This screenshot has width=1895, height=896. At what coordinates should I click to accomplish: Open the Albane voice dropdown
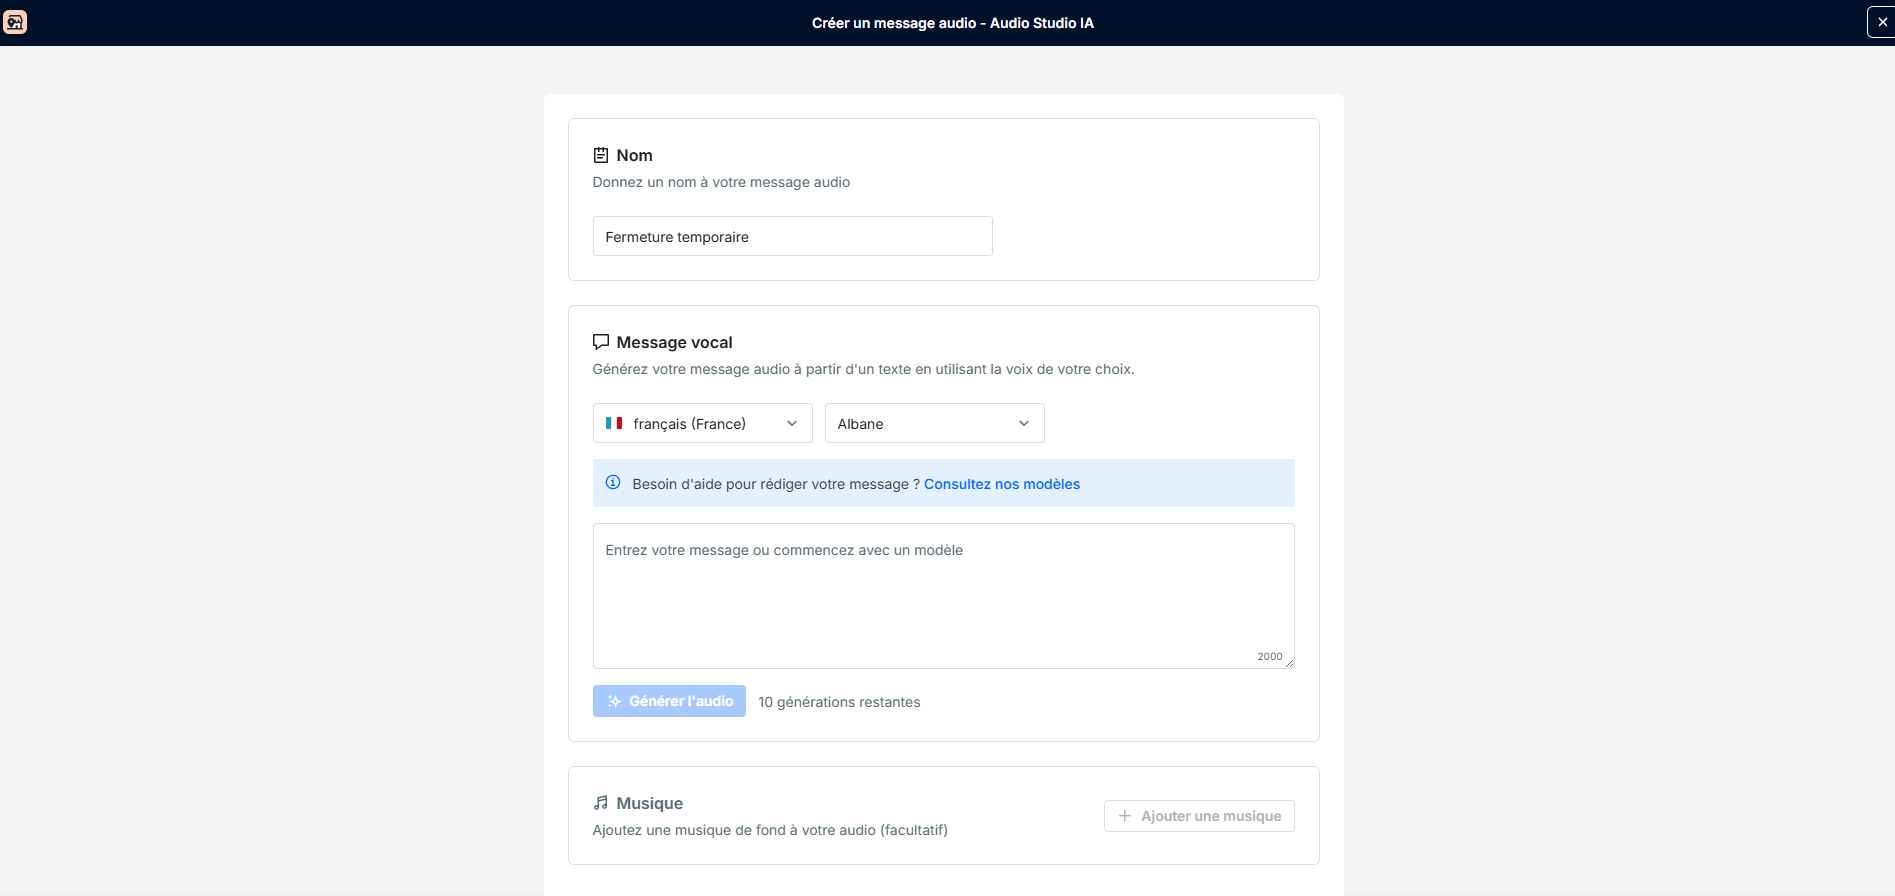click(x=935, y=423)
